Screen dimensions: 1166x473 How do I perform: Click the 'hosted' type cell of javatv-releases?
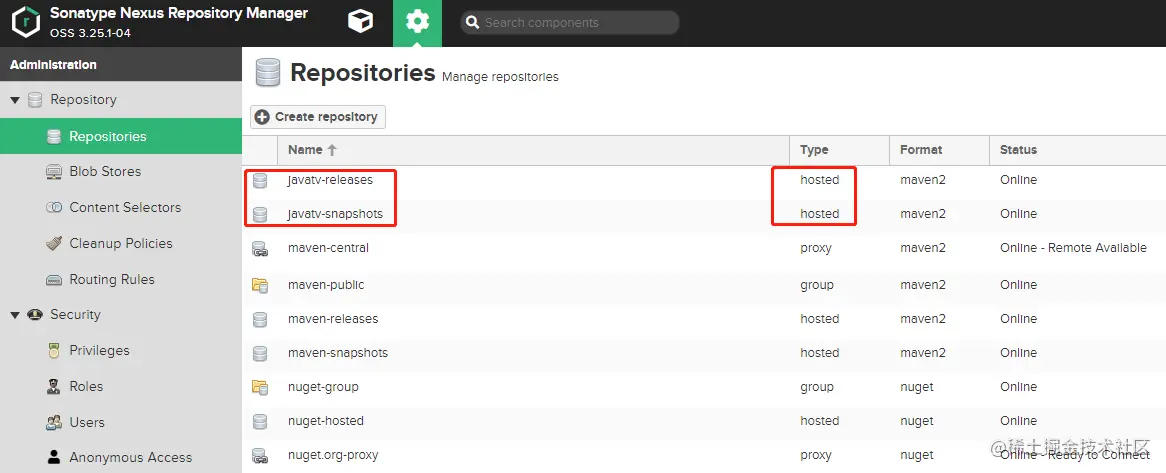pos(819,180)
